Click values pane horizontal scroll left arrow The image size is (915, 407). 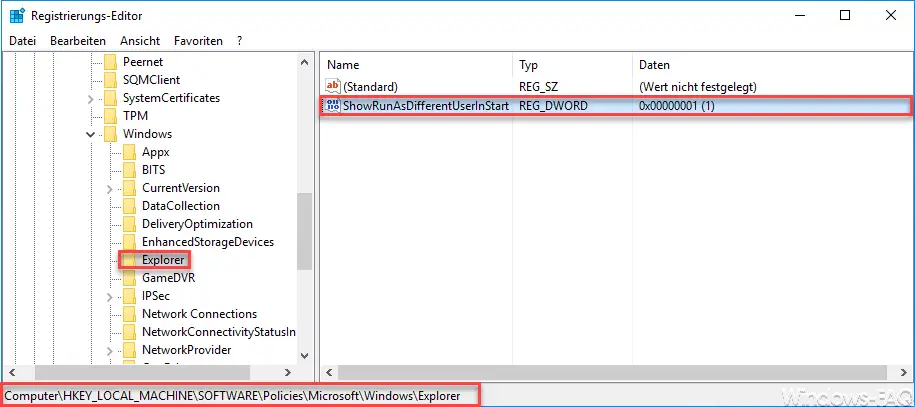point(329,372)
